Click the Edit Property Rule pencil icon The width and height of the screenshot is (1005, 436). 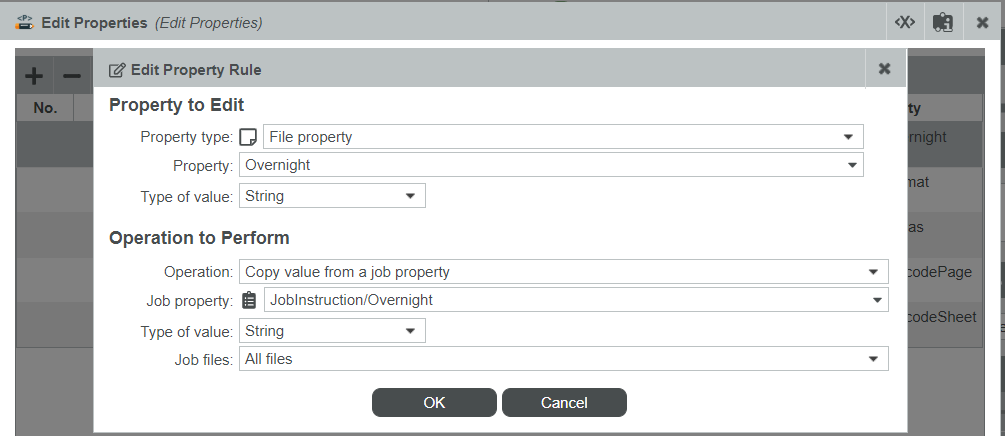[117, 70]
